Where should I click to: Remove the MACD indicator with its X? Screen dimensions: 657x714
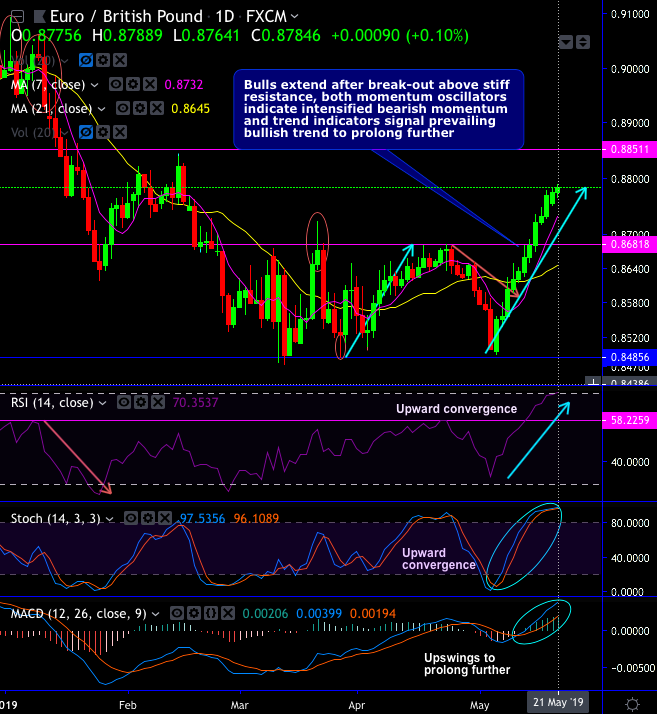point(228,614)
